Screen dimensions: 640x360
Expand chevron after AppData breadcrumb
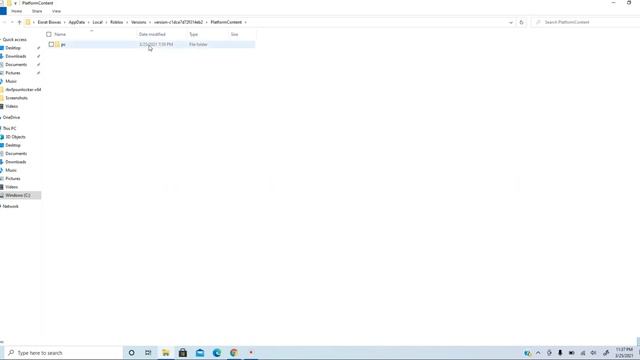[x=89, y=22]
